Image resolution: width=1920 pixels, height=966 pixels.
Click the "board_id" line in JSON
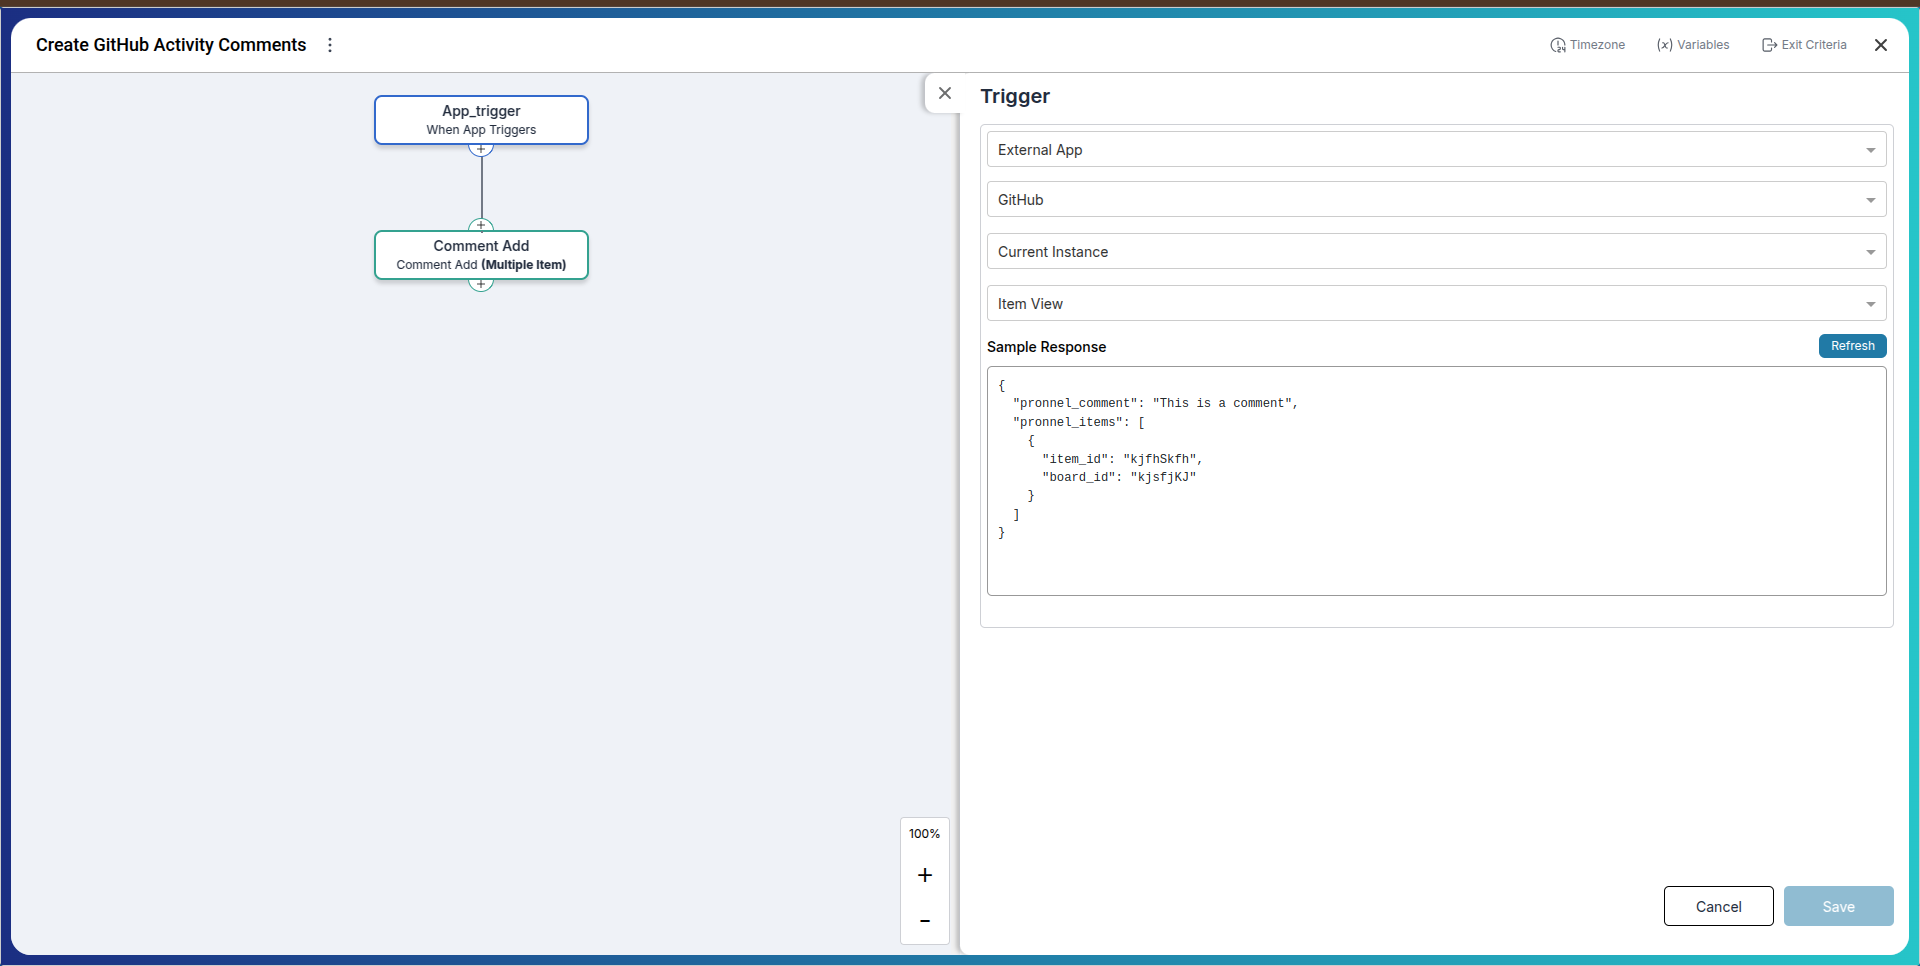pyautogui.click(x=1119, y=477)
